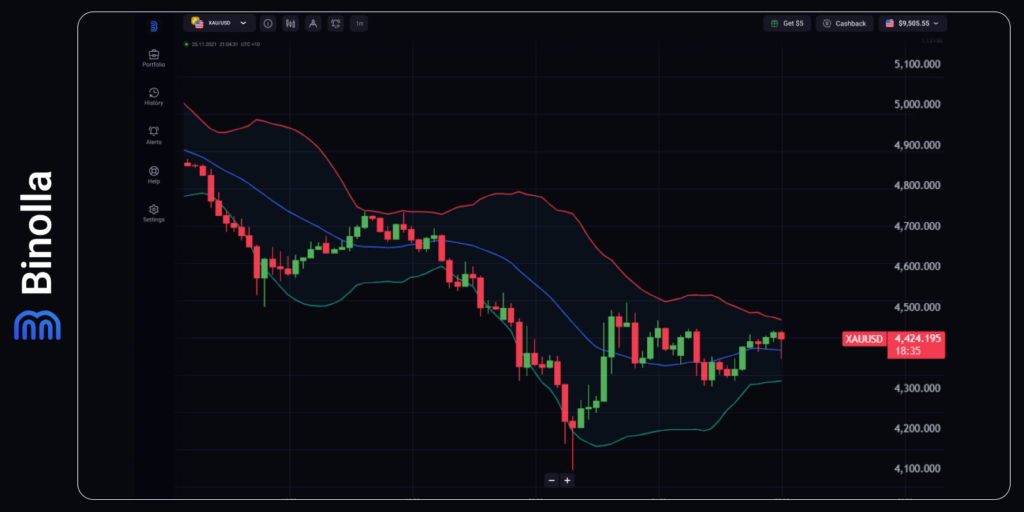Image resolution: width=1024 pixels, height=512 pixels.
Task: Show asset information via the info icon
Action: coord(267,24)
